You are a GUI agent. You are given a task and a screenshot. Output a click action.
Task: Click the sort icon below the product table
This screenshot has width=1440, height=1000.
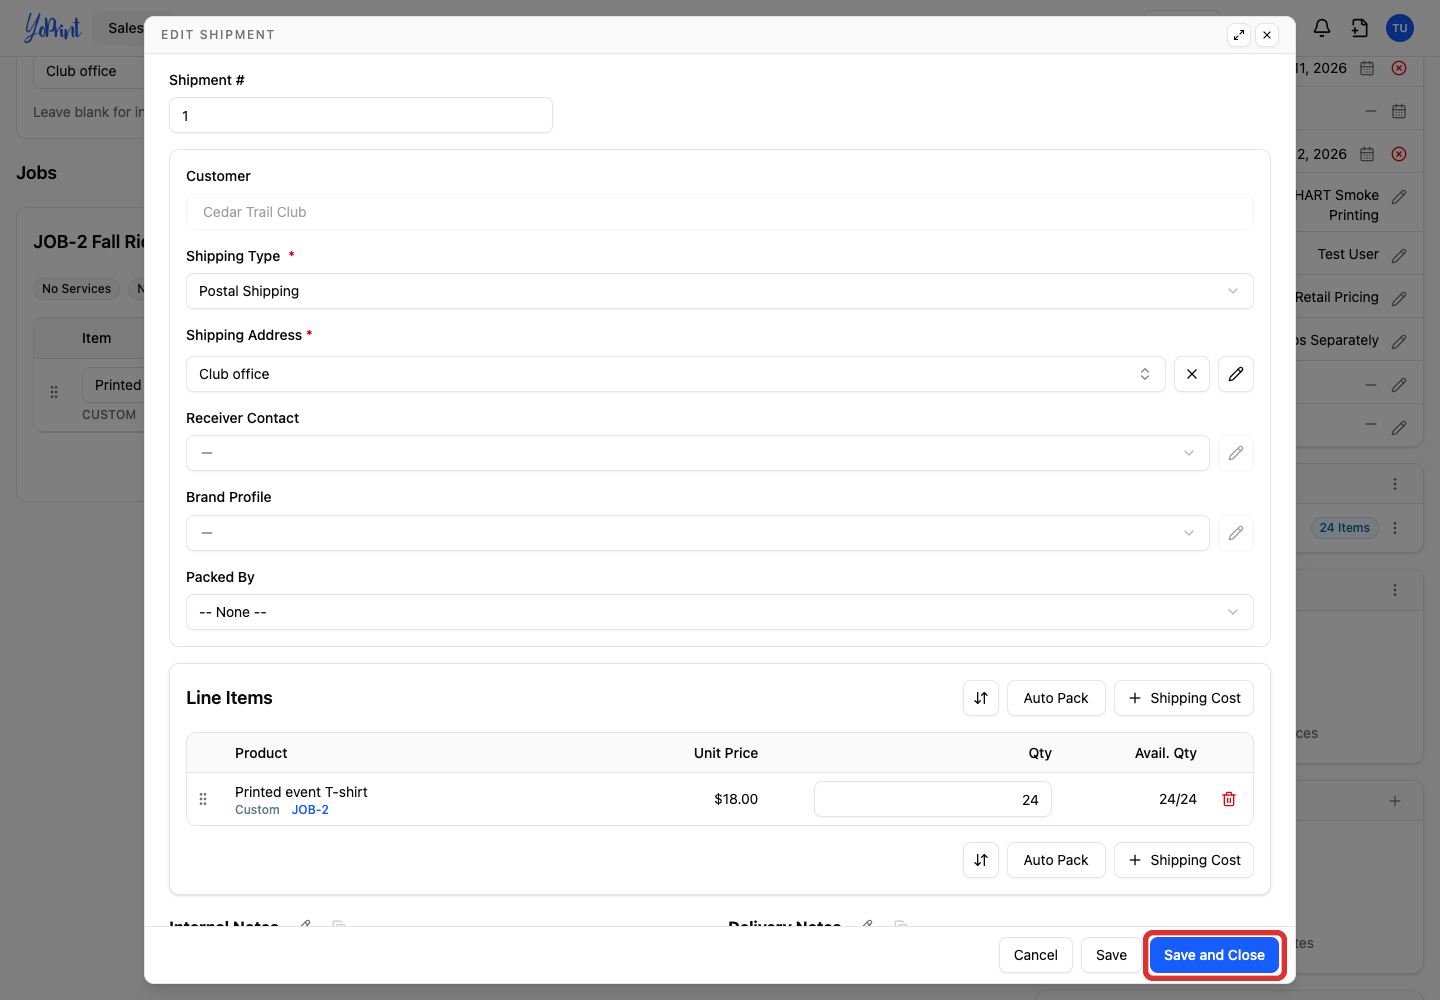(981, 860)
